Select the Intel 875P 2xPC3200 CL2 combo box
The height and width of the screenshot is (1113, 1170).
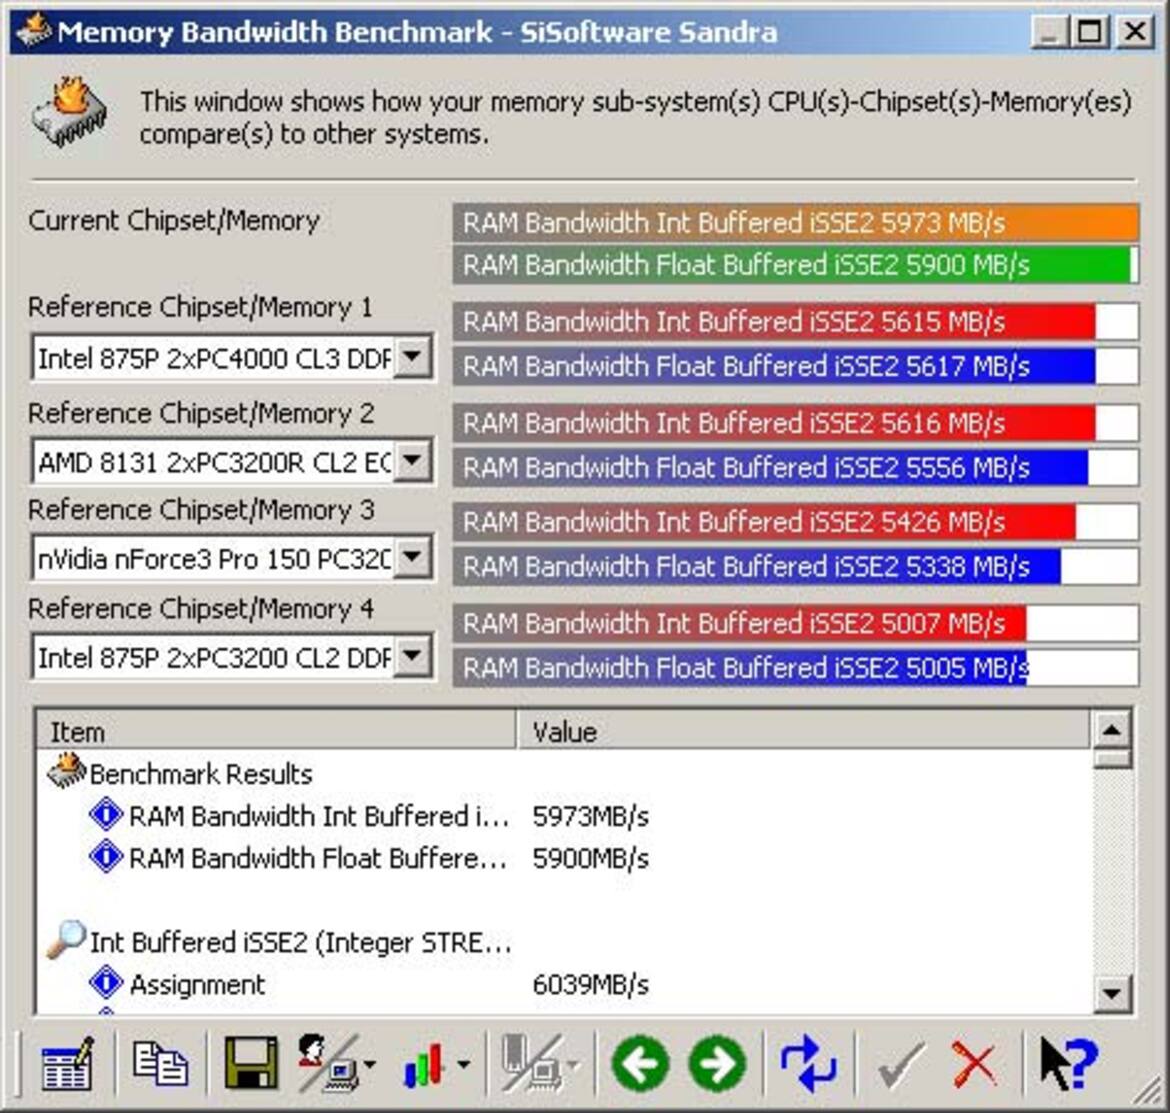click(x=231, y=657)
